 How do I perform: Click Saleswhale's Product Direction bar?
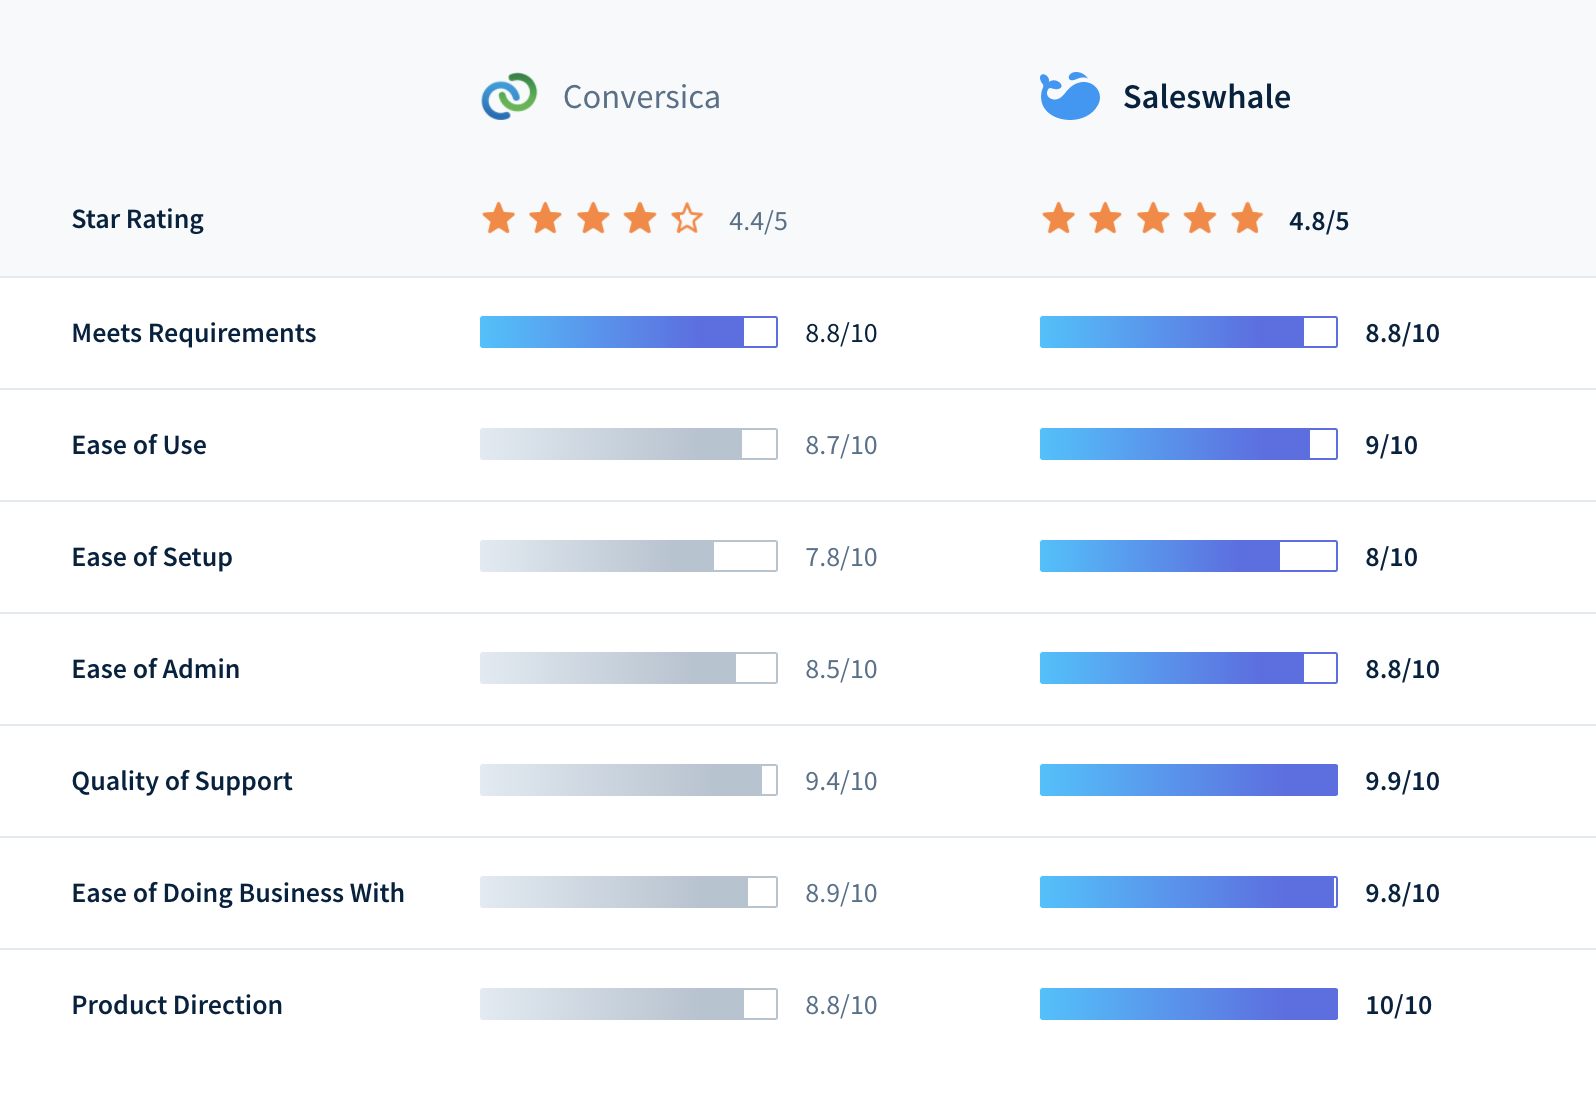click(x=1189, y=1004)
